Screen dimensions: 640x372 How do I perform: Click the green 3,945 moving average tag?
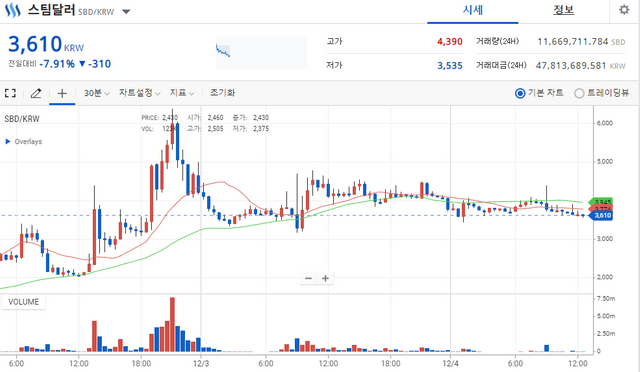tap(601, 202)
